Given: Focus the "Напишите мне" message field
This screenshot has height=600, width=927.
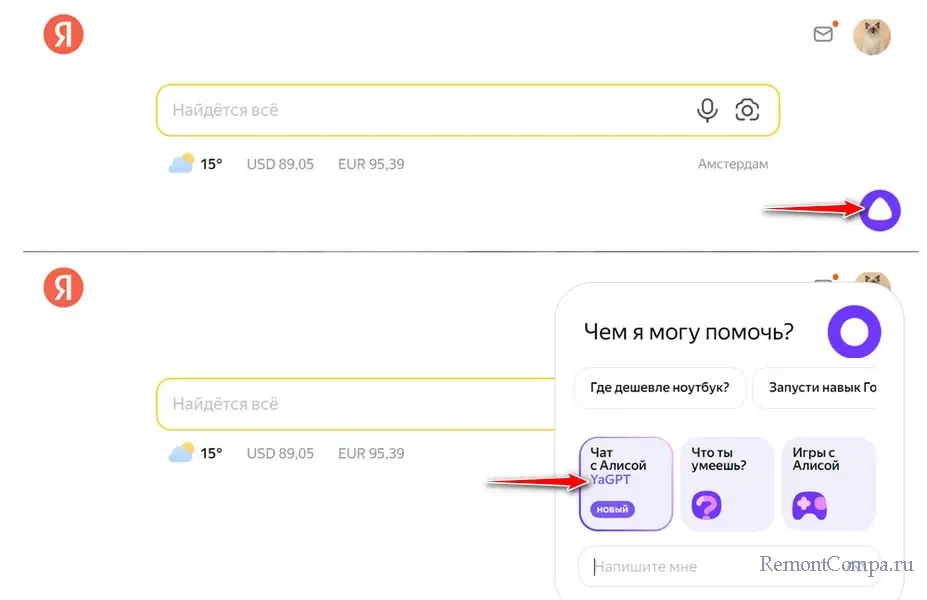Looking at the screenshot, I should (x=700, y=567).
